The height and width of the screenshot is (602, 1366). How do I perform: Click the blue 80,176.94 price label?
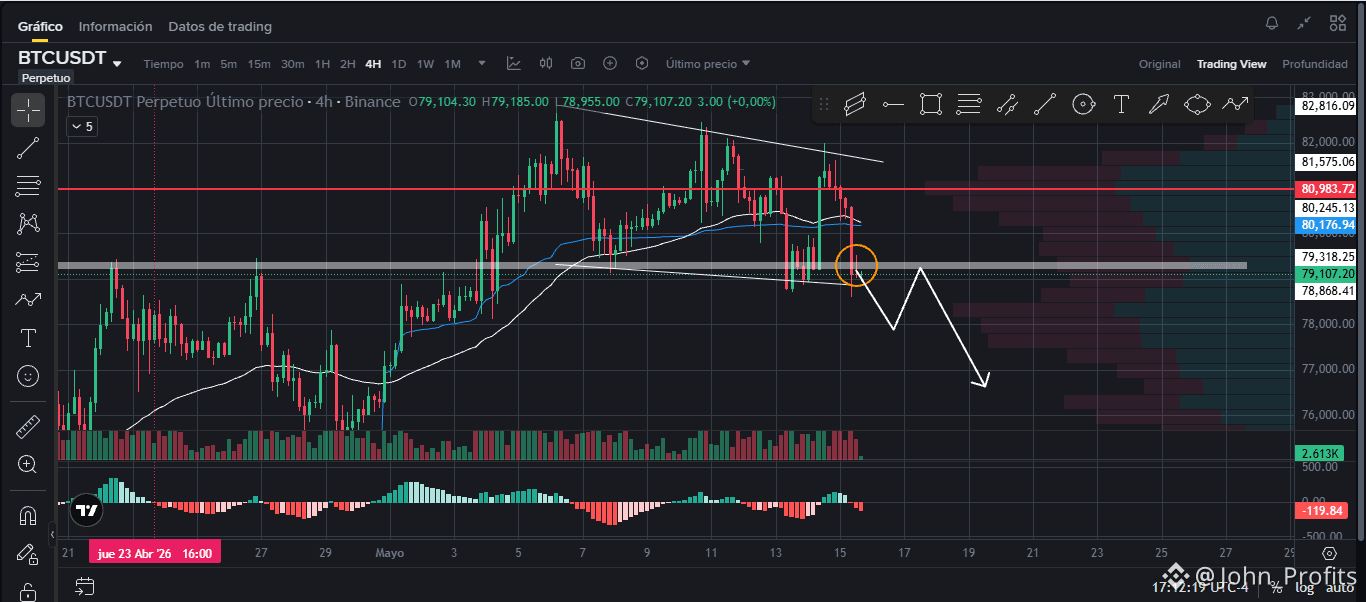1327,225
